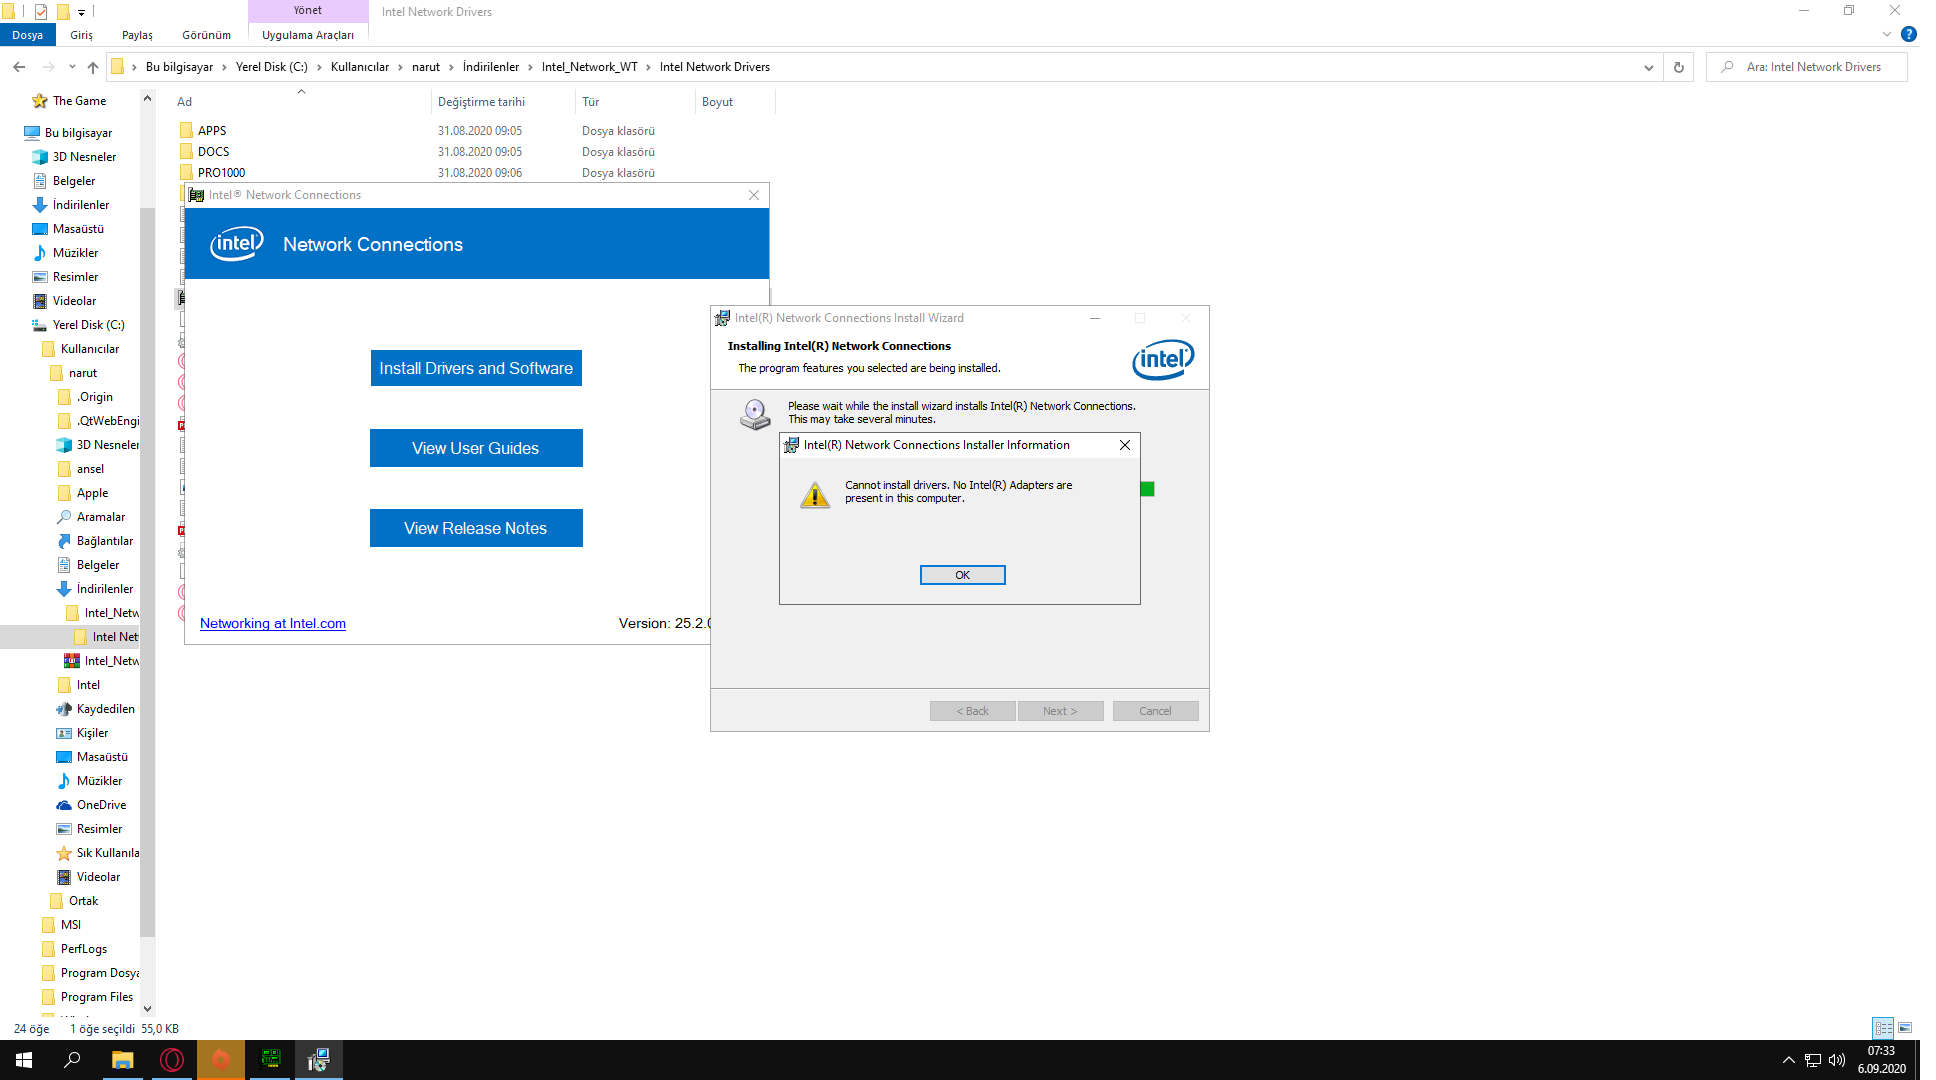Select The Game in the navigation pane
Viewport: 1936px width, 1080px height.
point(79,101)
